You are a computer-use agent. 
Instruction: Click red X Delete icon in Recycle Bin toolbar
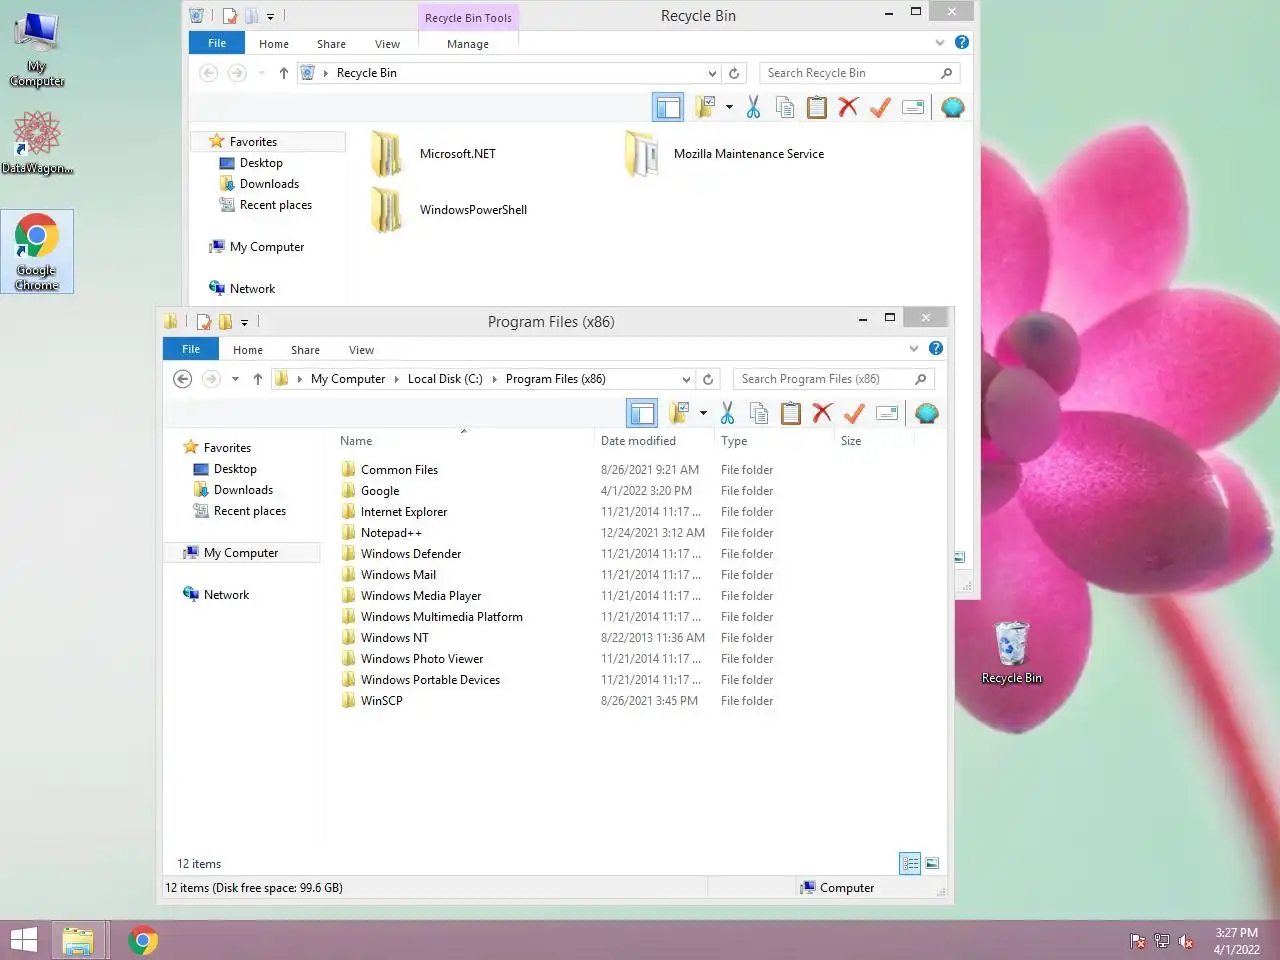[848, 107]
